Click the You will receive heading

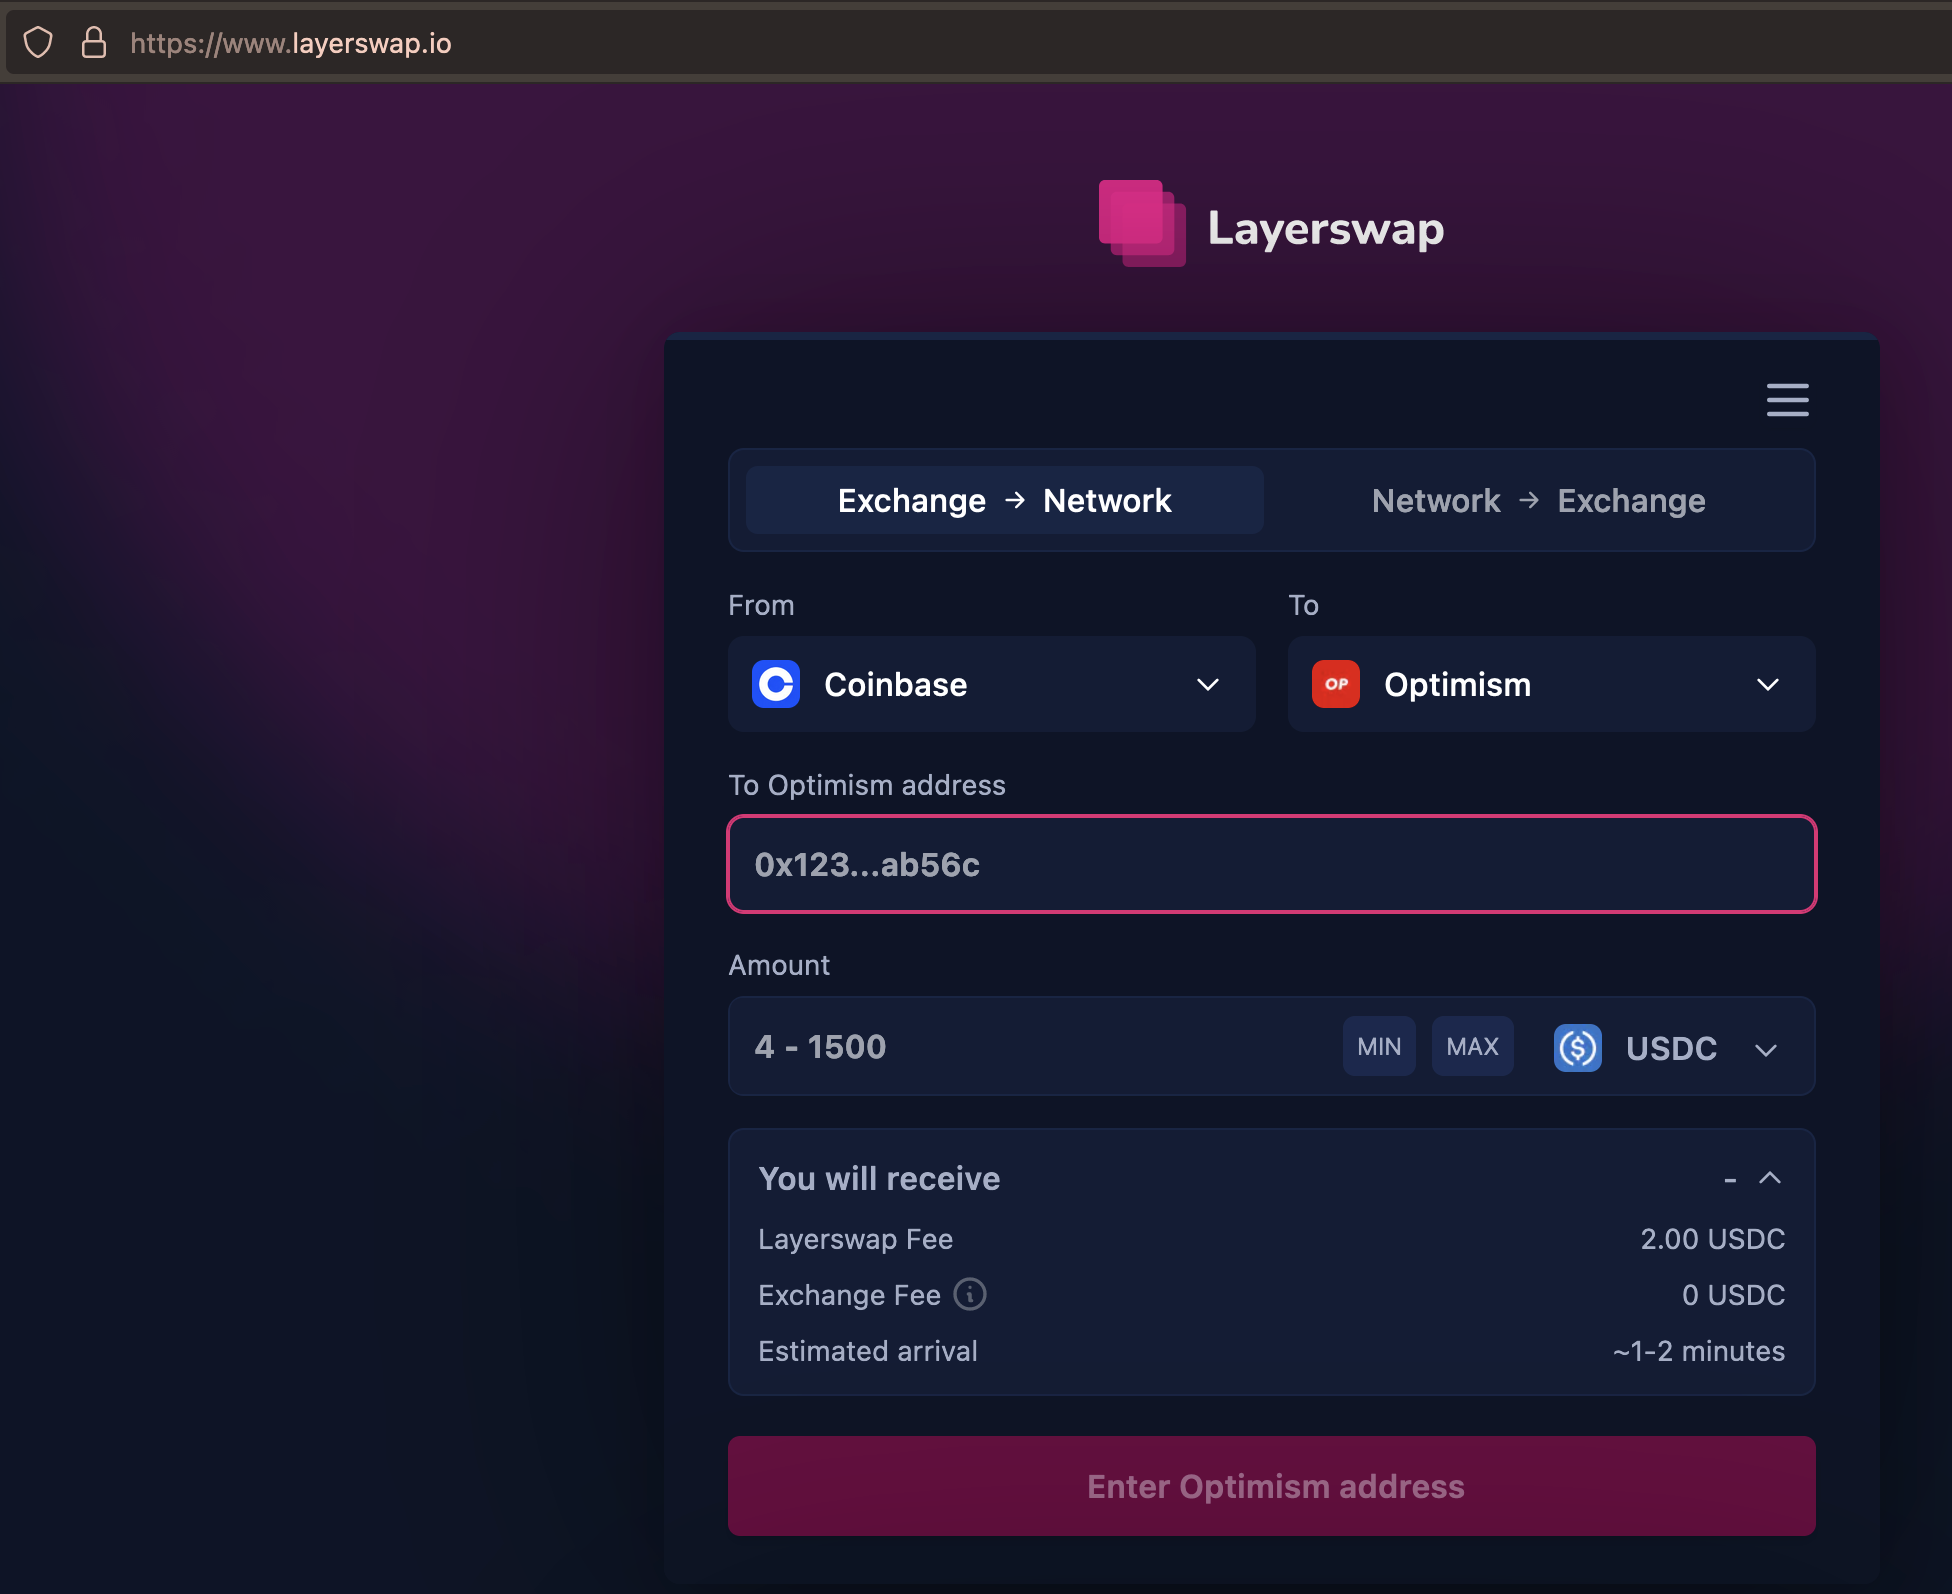[879, 1178]
